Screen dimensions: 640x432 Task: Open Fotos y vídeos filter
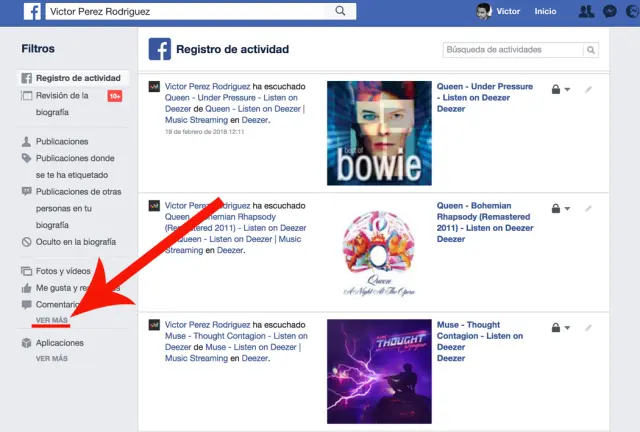(63, 271)
